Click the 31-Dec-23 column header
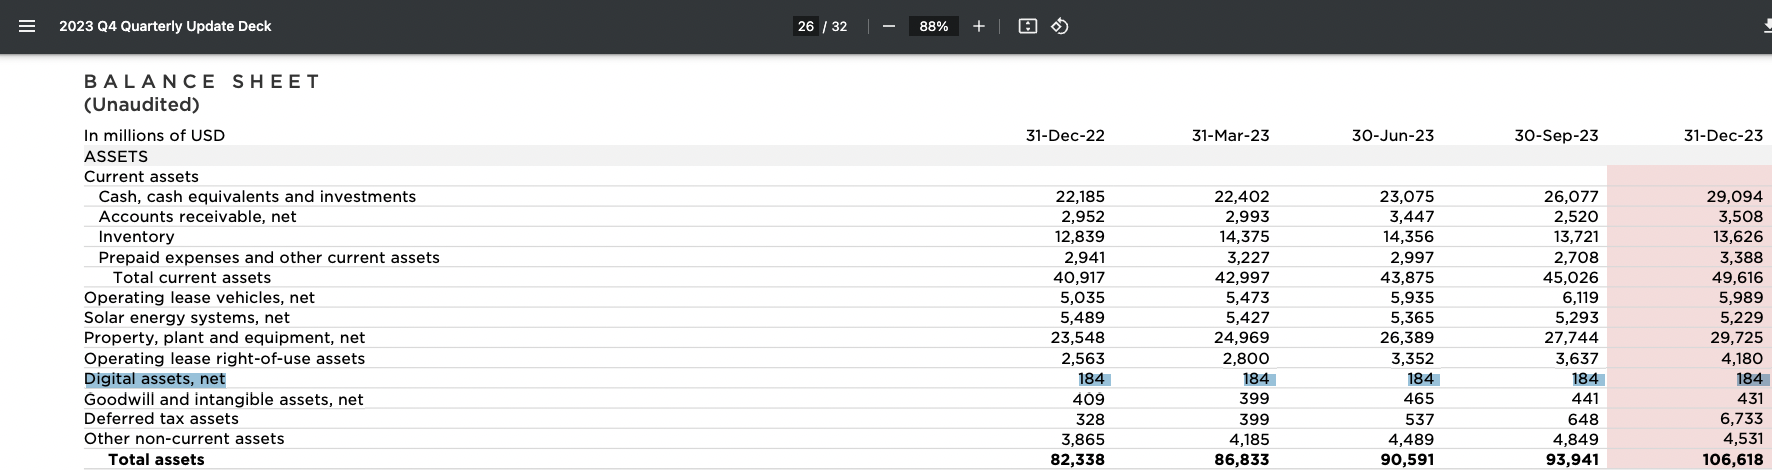Image resolution: width=1772 pixels, height=470 pixels. [x=1723, y=135]
